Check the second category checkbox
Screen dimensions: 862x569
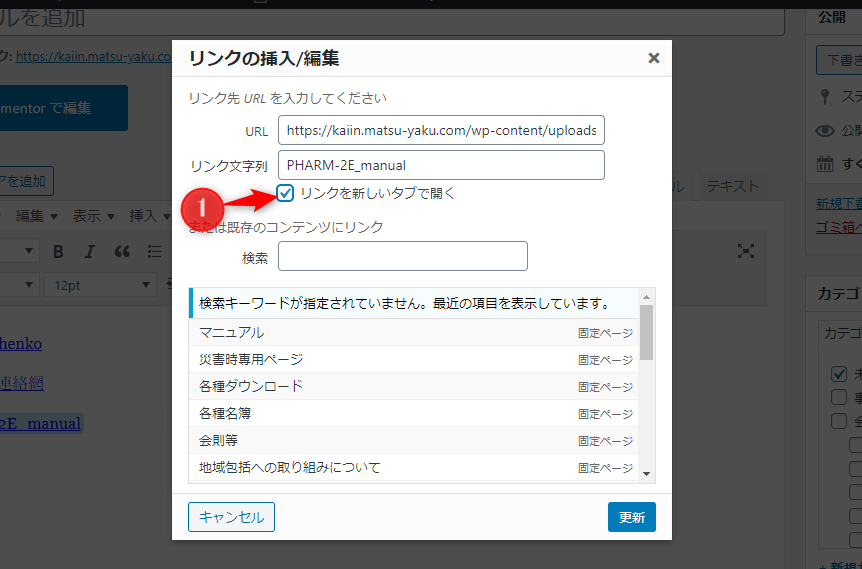[840, 397]
